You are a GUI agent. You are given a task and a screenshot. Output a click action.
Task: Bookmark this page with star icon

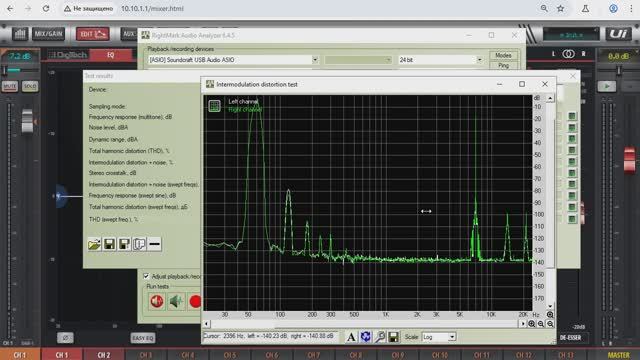[560, 8]
